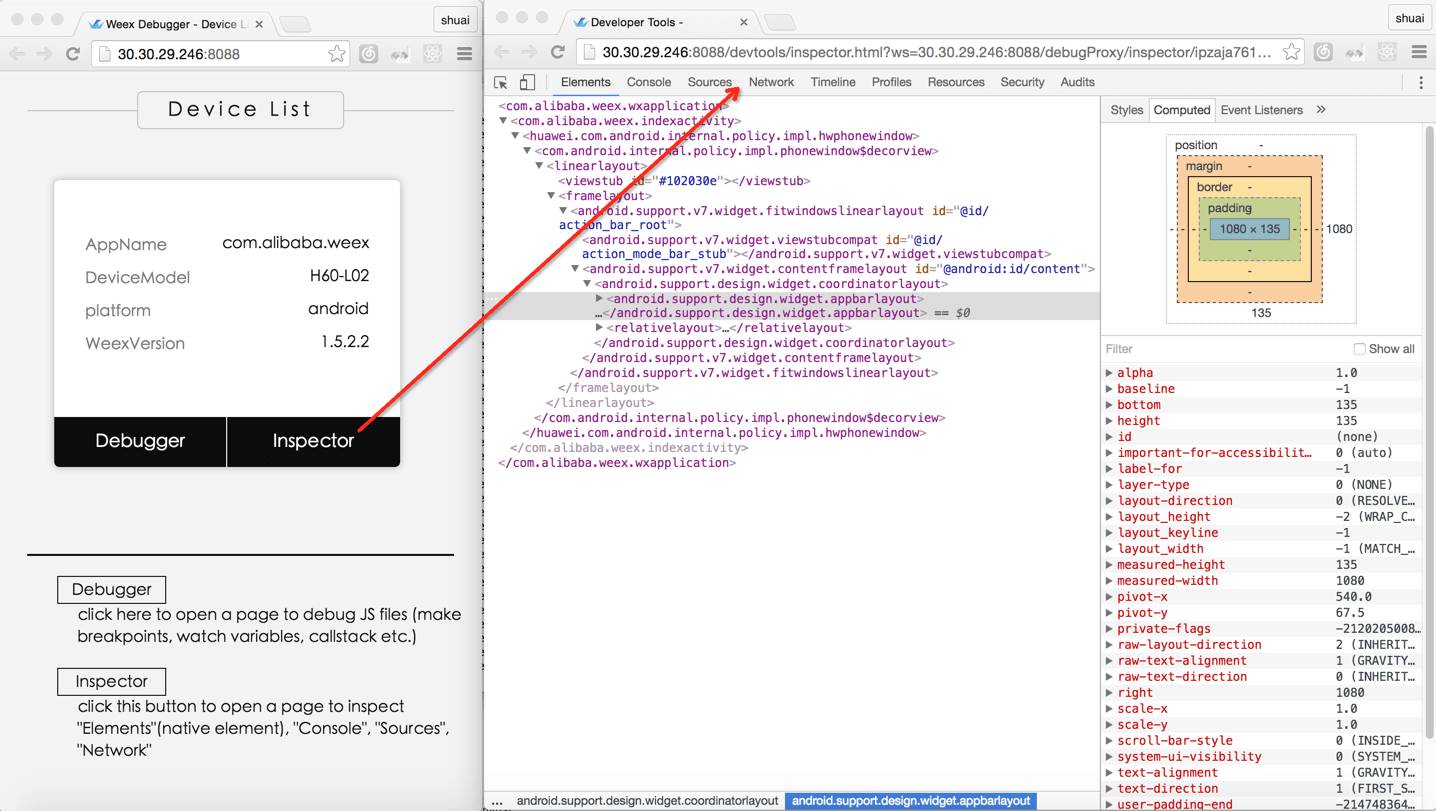Screen dimensions: 1436x811
Task: Click swirl extension icon in Developer Tools toolbar
Action: (1323, 52)
